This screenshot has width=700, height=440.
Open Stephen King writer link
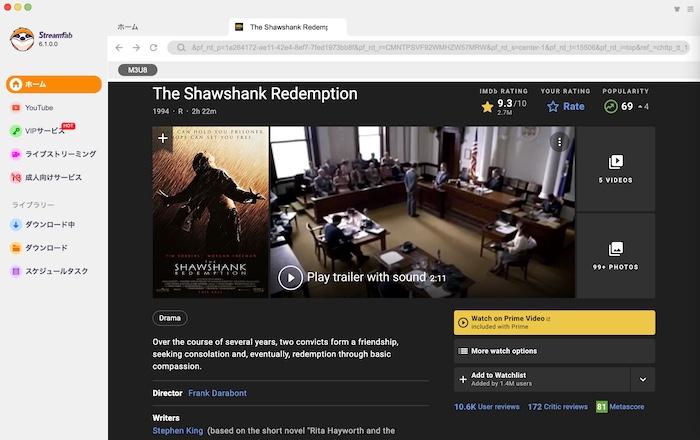178,431
